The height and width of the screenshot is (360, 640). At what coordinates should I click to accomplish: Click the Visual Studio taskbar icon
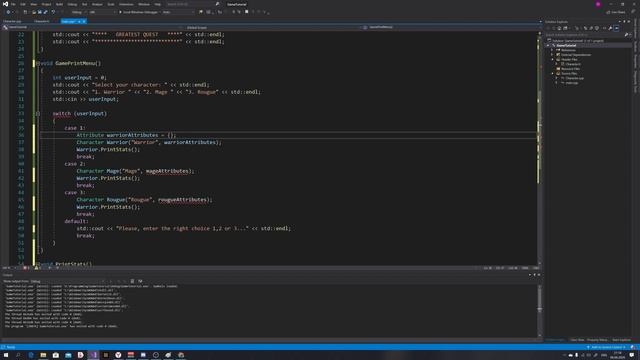click(93, 355)
